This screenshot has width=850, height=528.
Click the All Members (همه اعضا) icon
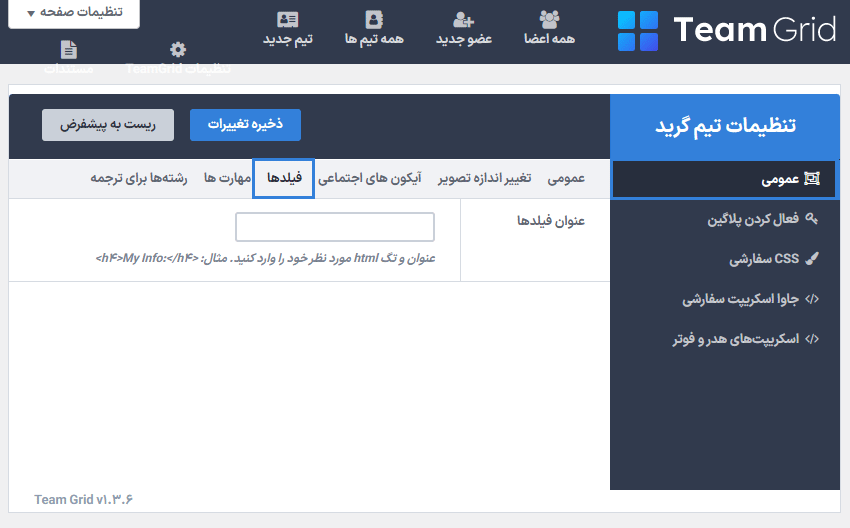tap(549, 20)
